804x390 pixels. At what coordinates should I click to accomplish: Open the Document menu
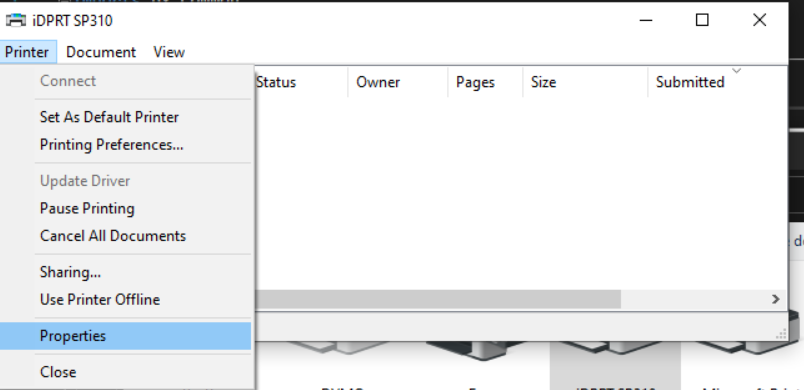pos(101,52)
